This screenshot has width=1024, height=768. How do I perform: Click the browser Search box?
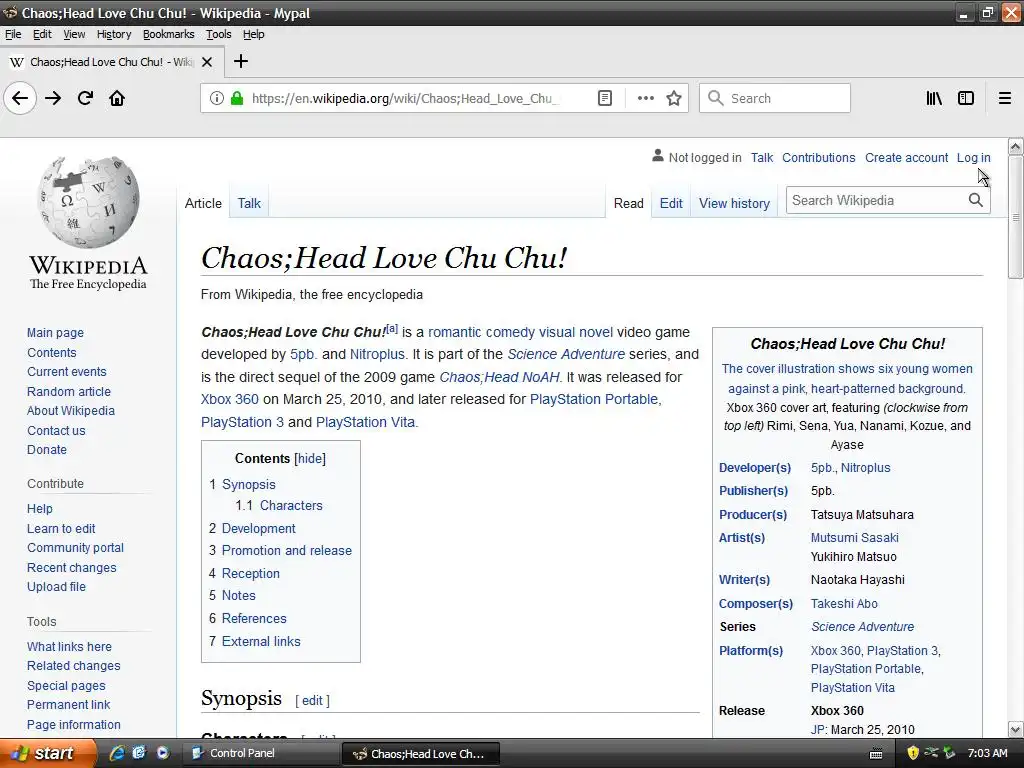click(775, 99)
